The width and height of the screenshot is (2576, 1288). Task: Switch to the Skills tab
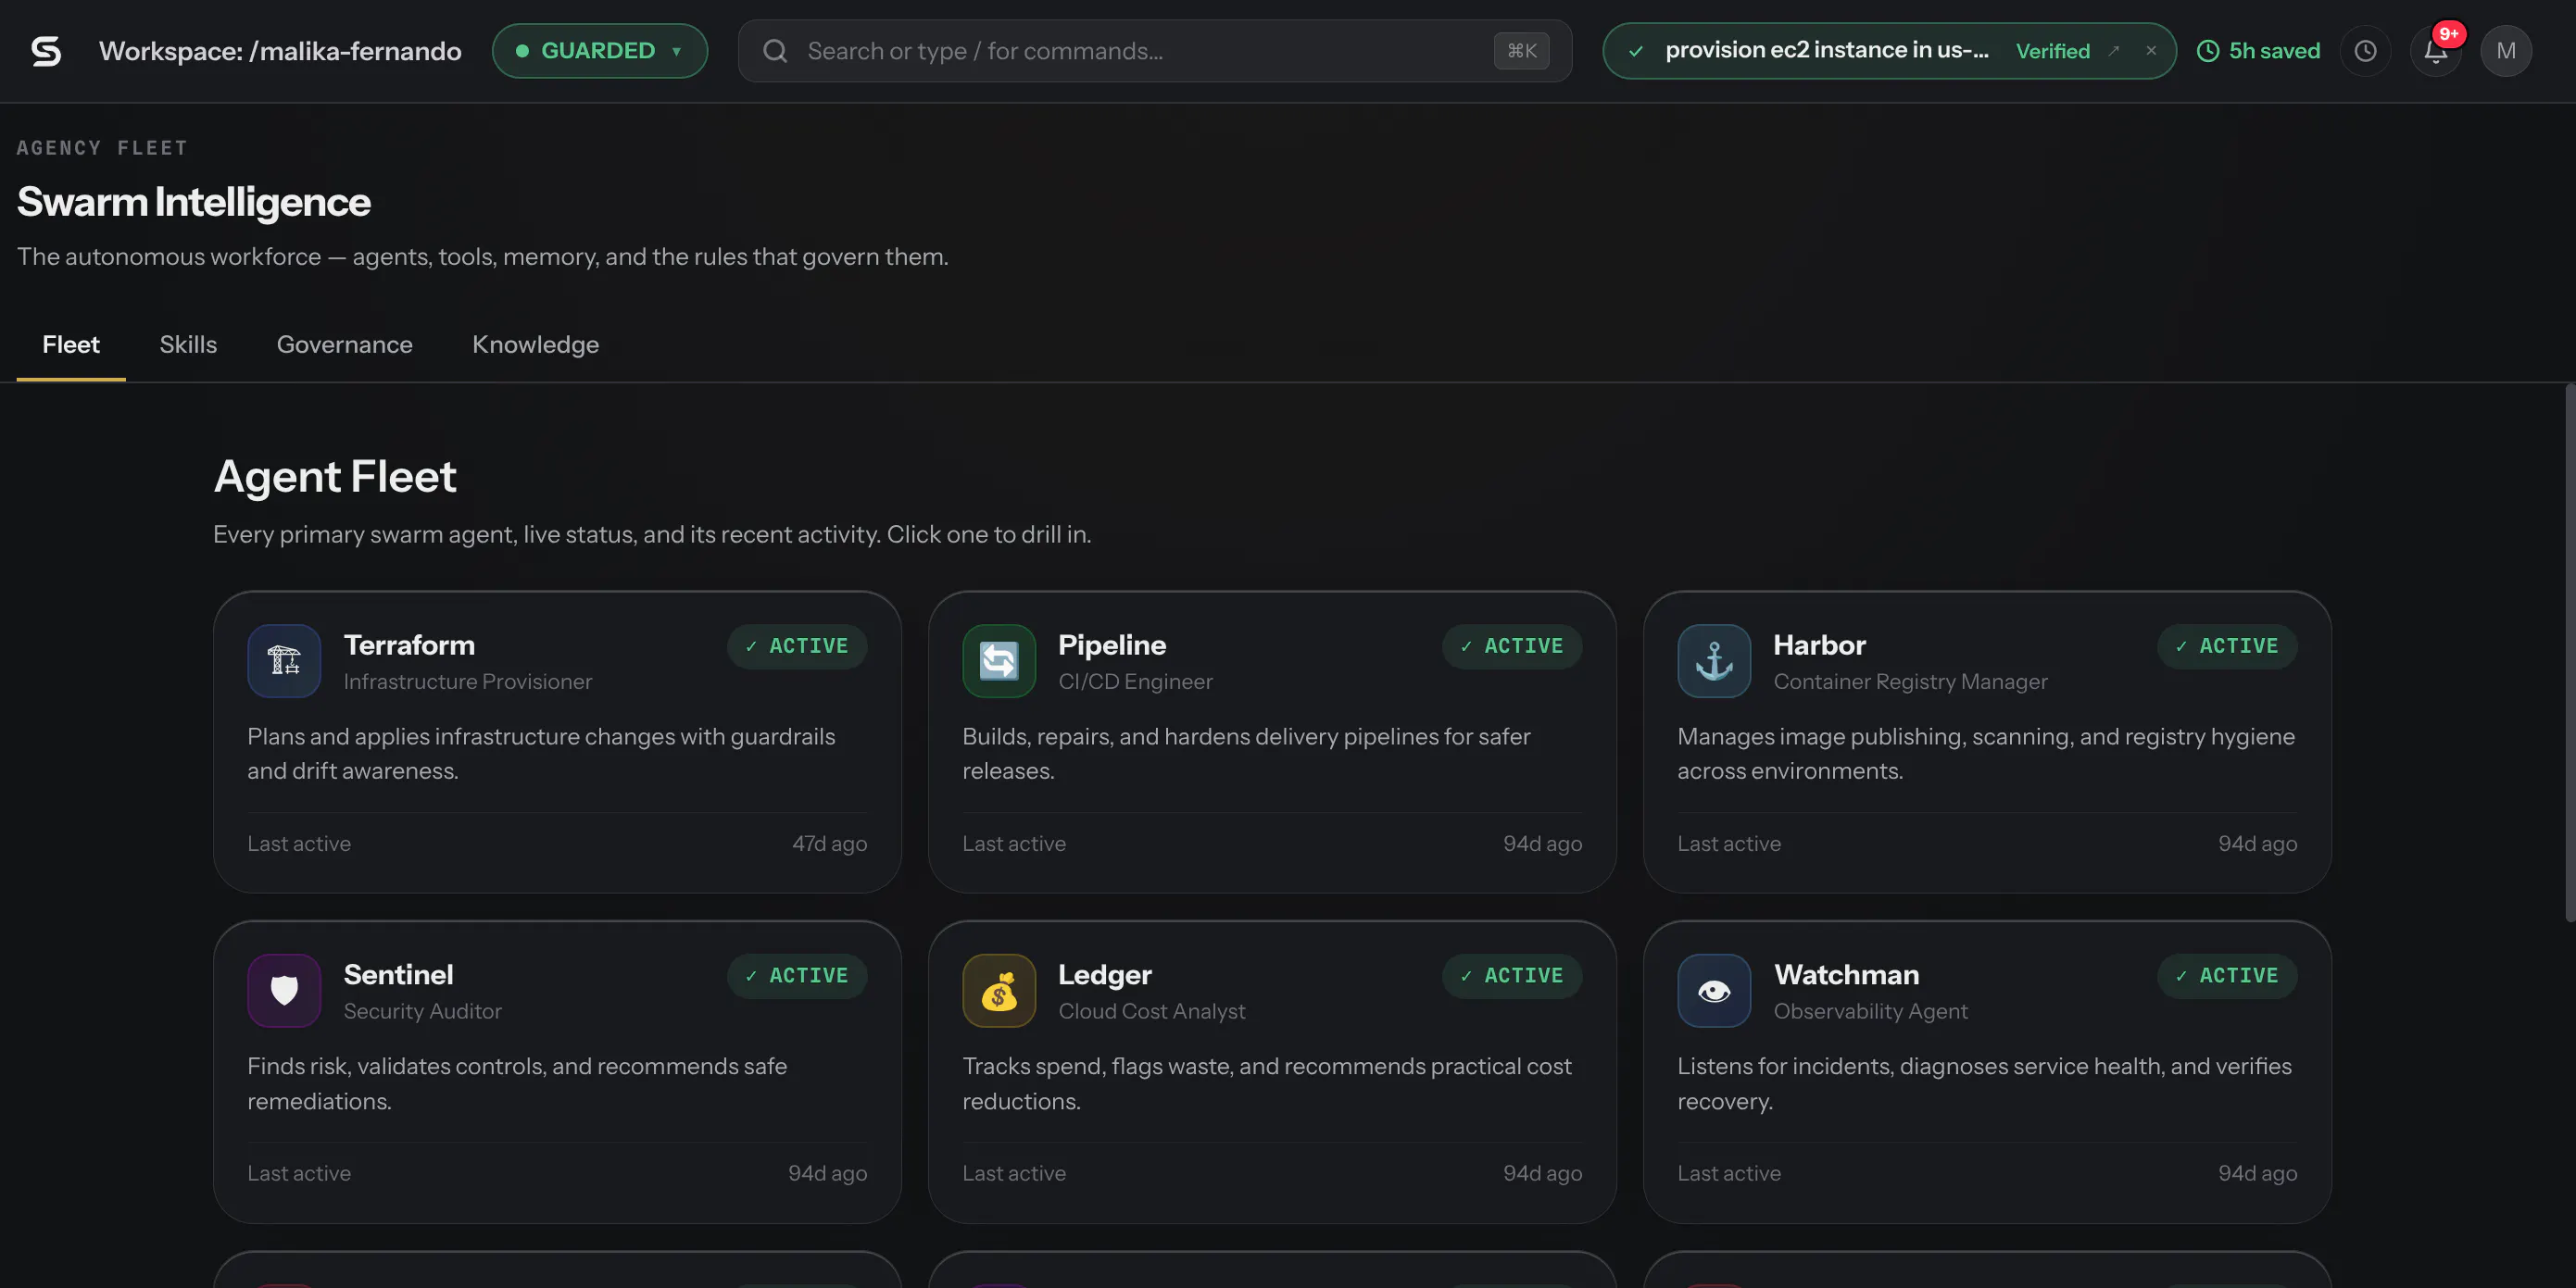tap(188, 345)
